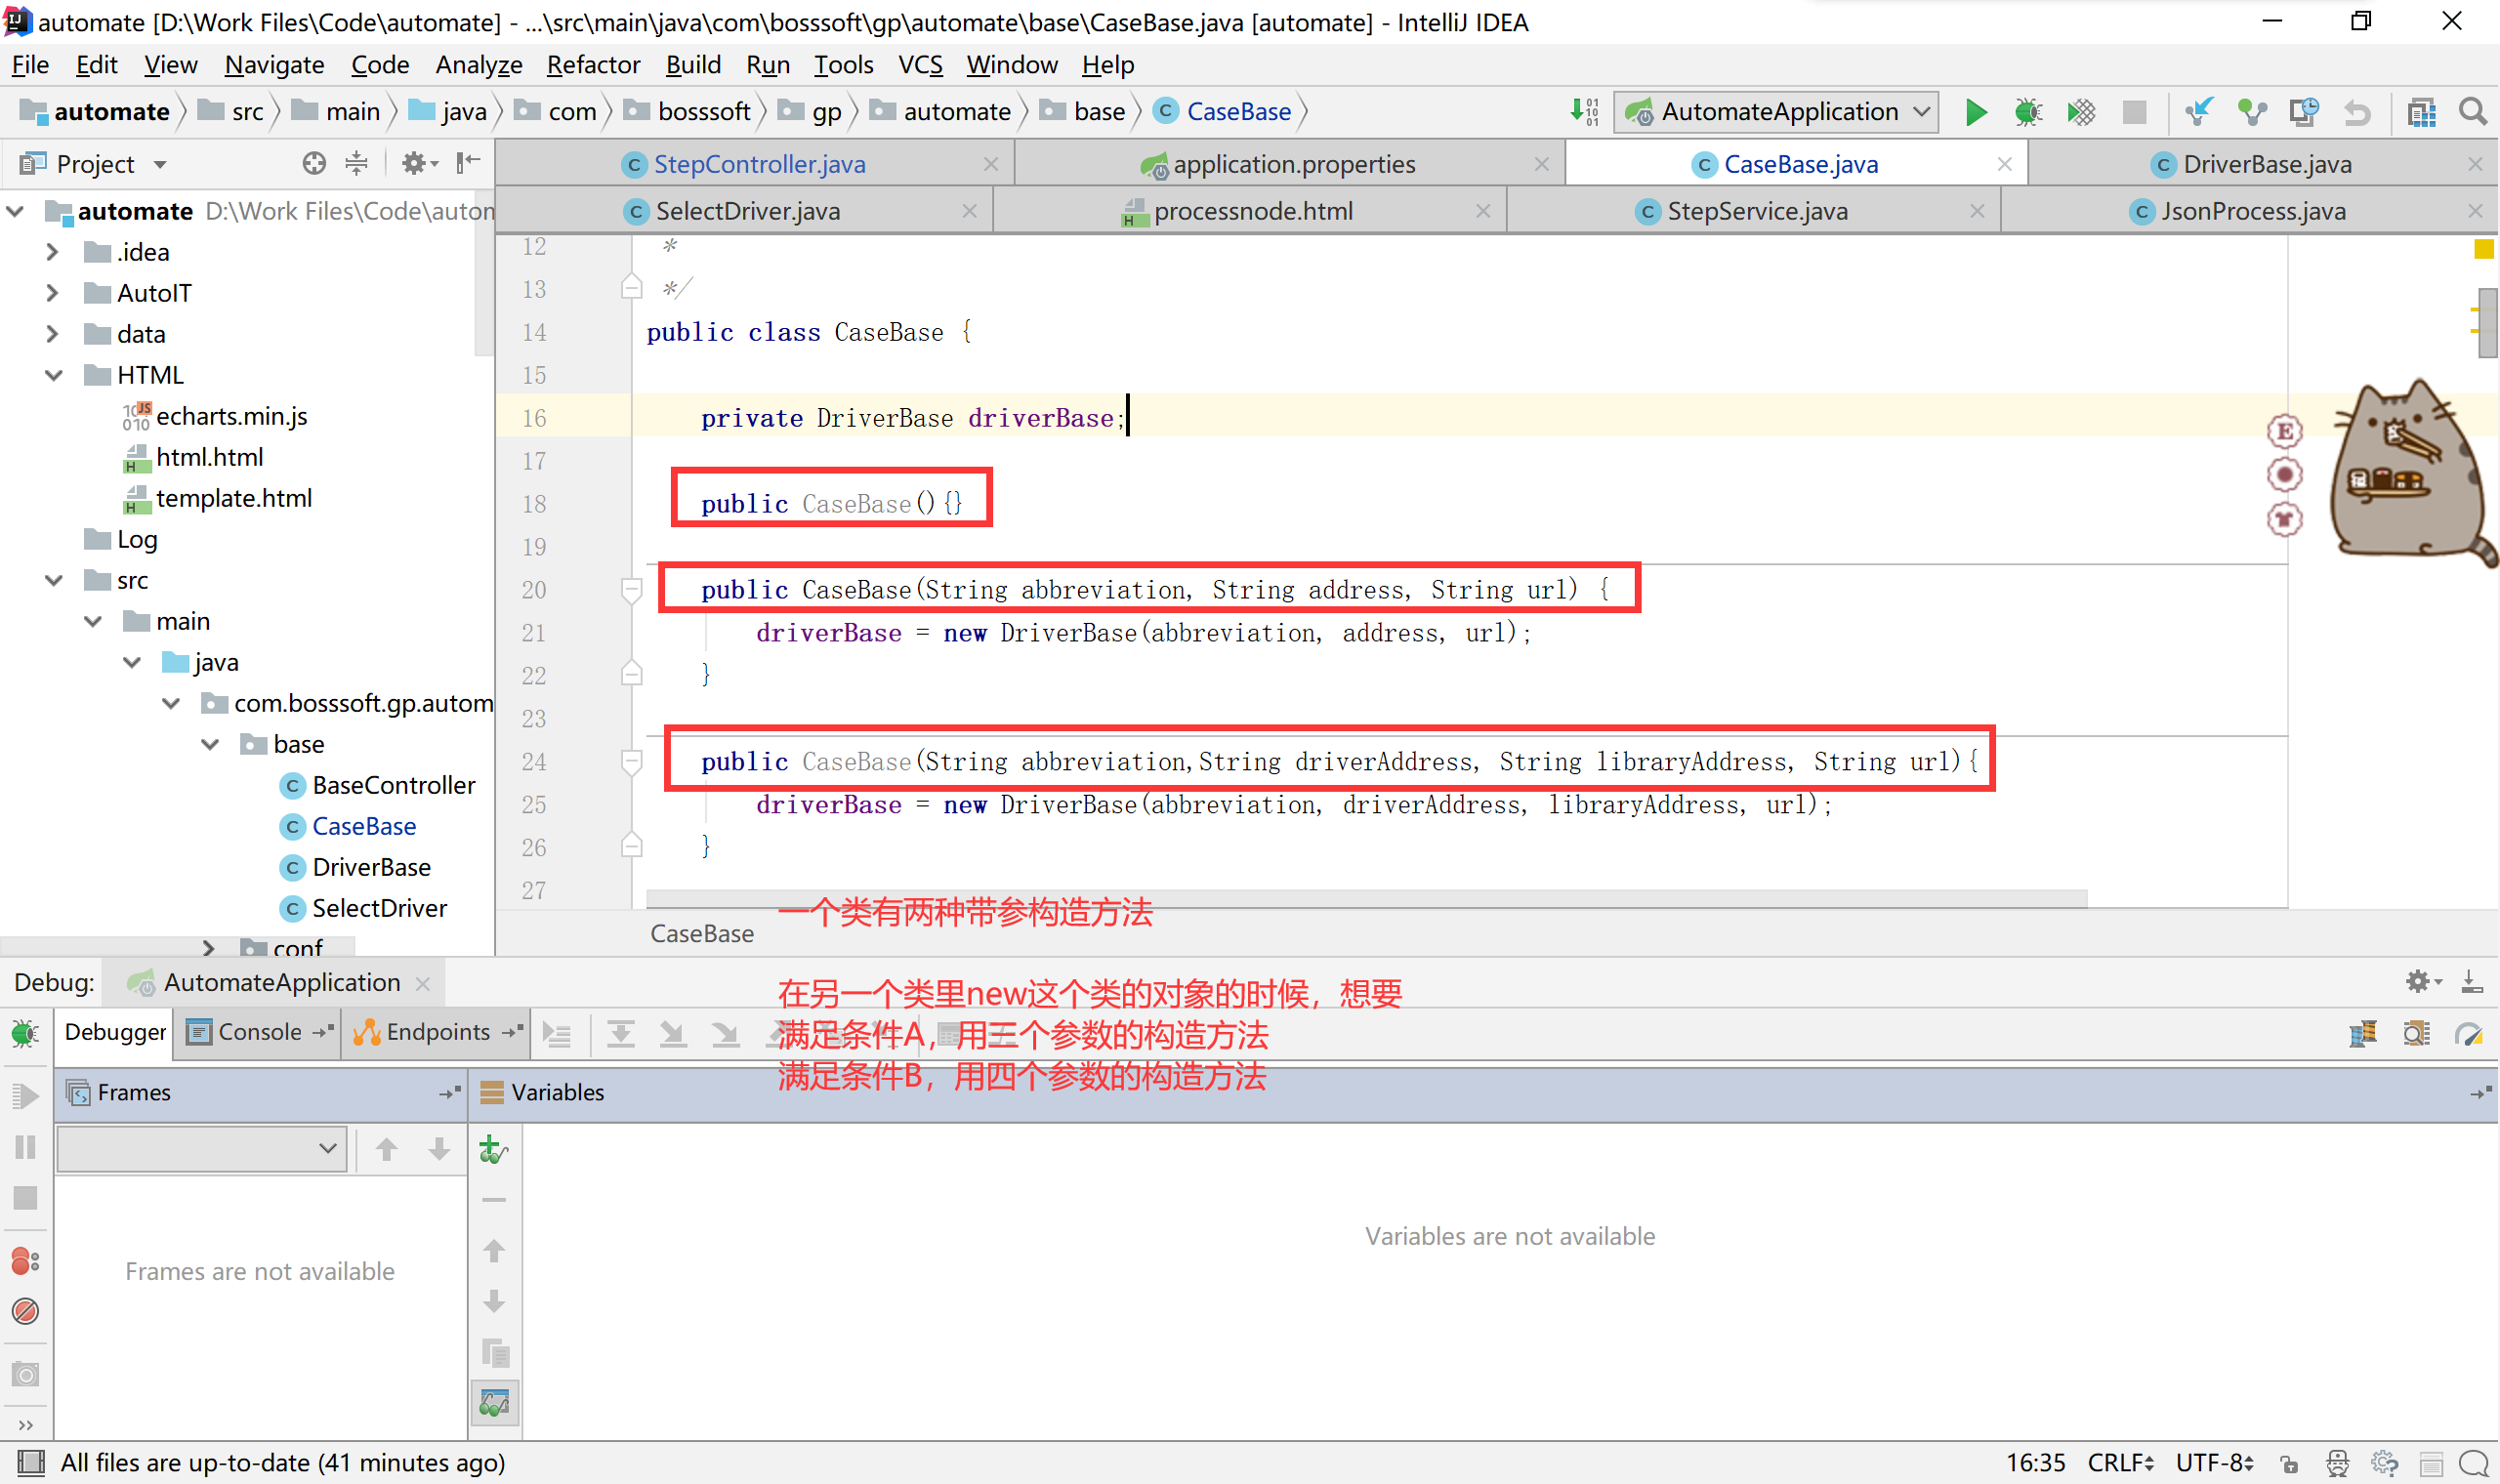Run AutomateApplication with coverage
The image size is (2500, 1484).
[2081, 111]
